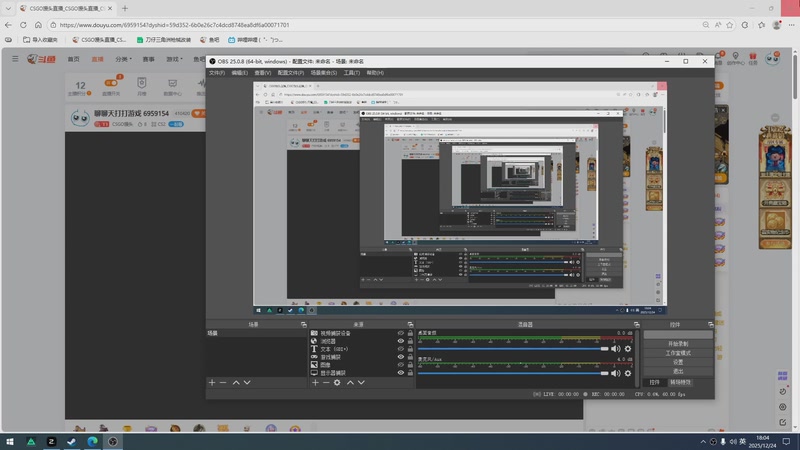800x450 pixels.
Task: Pop out the 来源 dock panel icon
Action: click(410, 324)
